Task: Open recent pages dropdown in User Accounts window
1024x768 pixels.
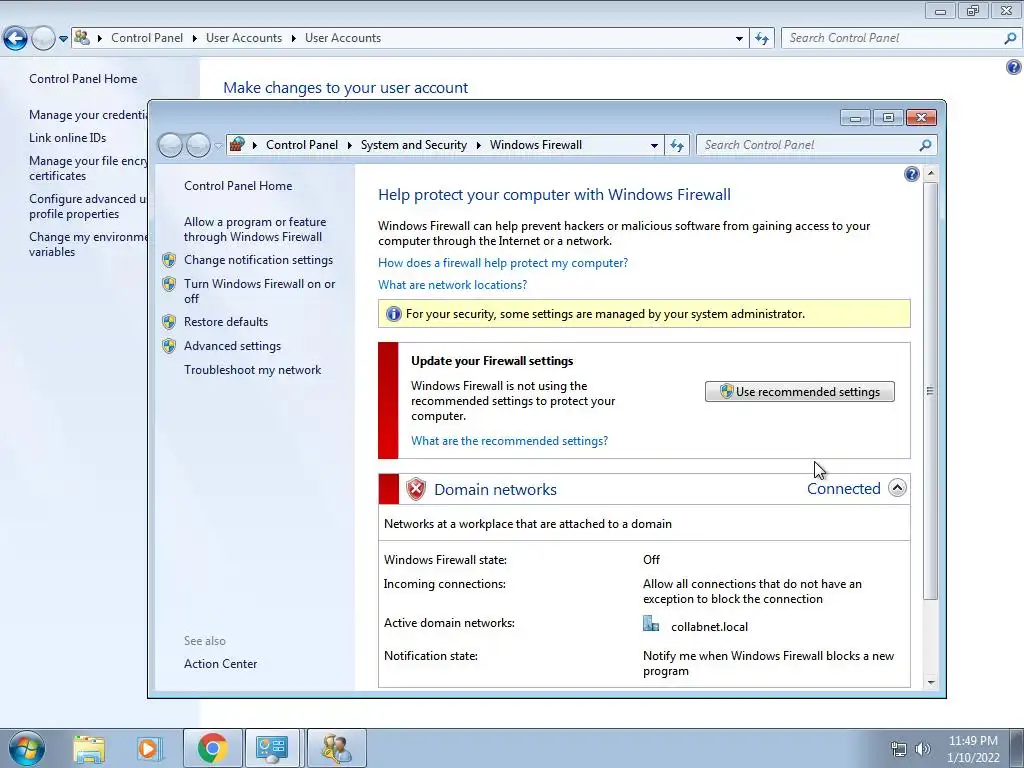Action: [x=63, y=39]
